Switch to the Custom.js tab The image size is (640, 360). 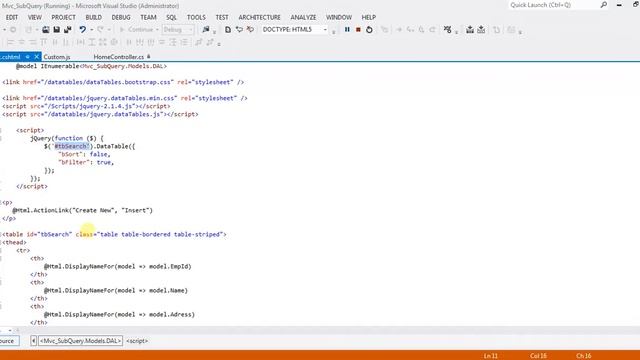click(x=57, y=57)
